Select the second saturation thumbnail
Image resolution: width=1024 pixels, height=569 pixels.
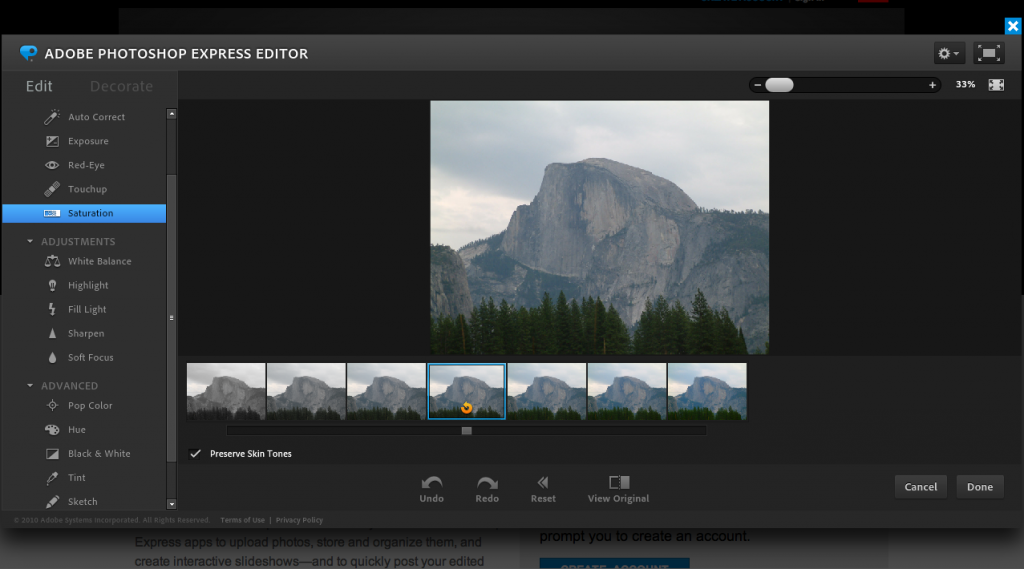(306, 391)
